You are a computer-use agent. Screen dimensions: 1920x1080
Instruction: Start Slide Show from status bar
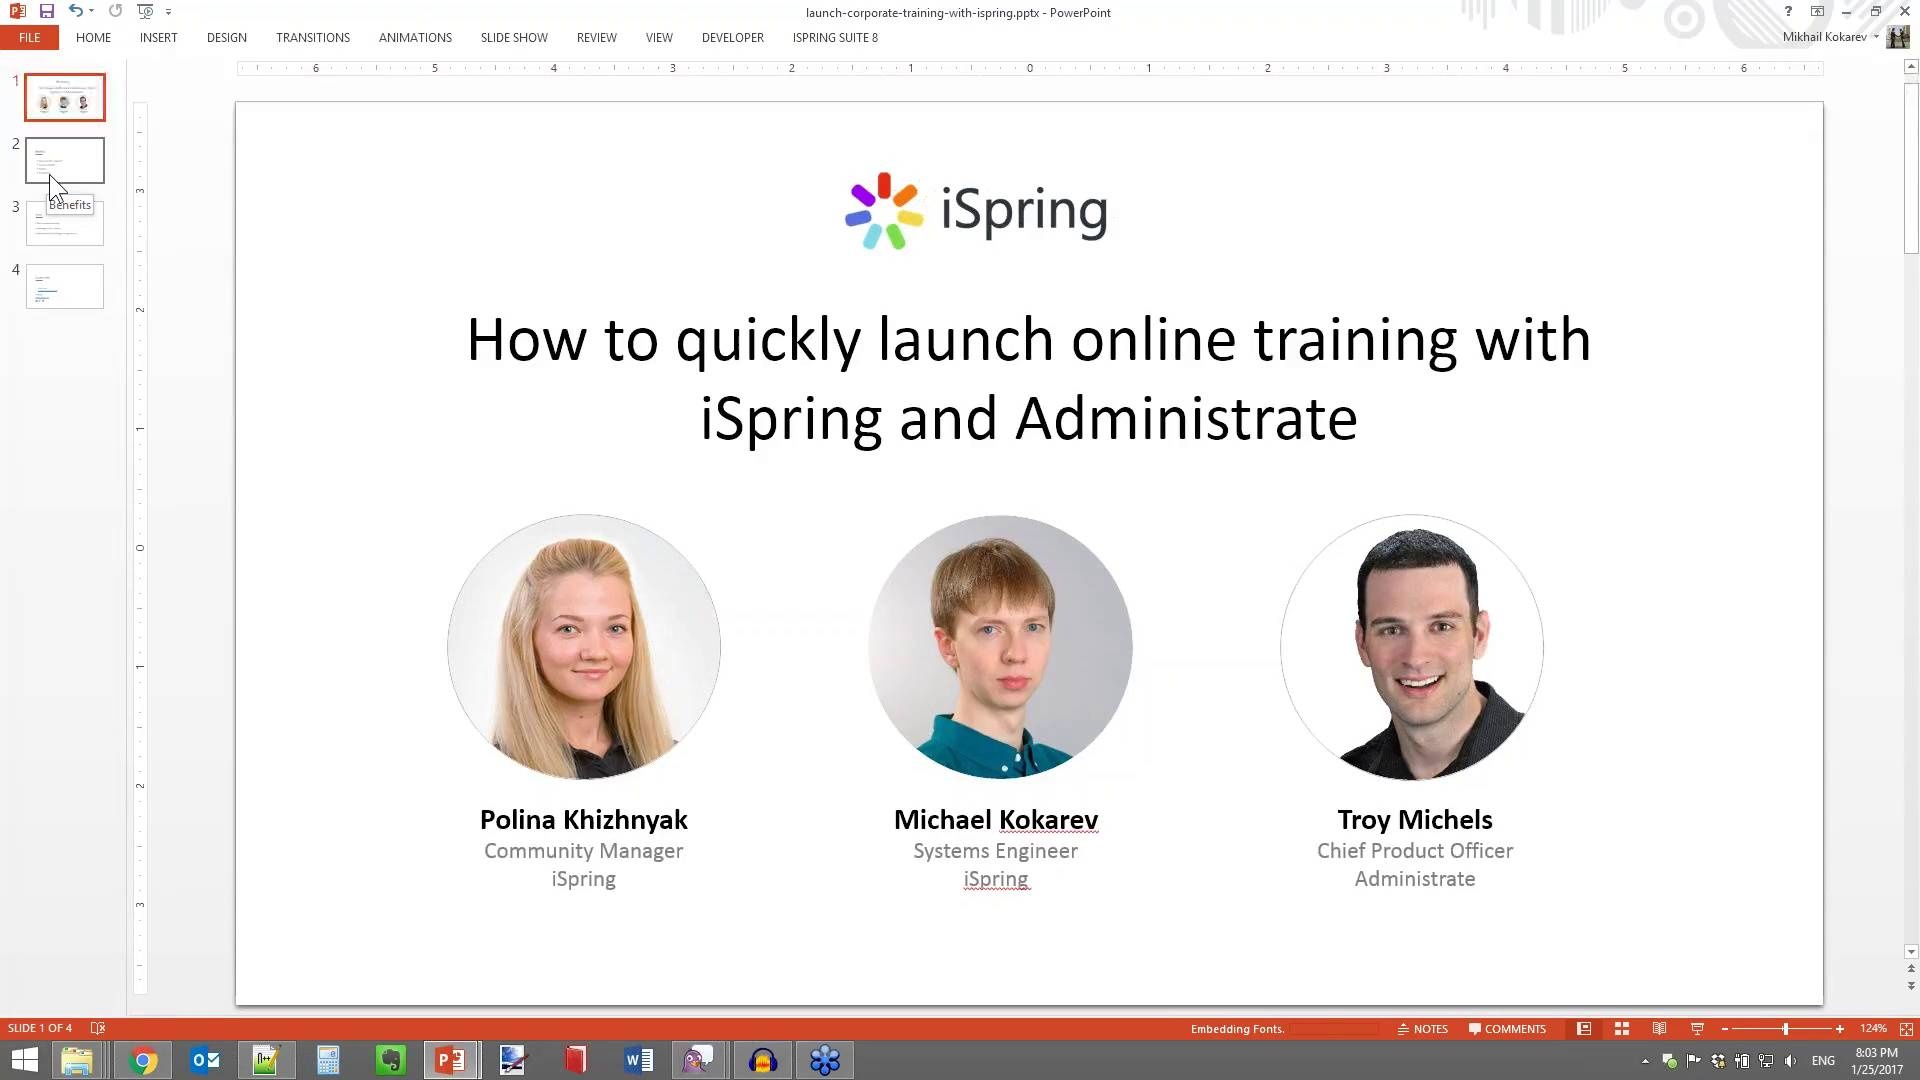tap(1697, 1028)
